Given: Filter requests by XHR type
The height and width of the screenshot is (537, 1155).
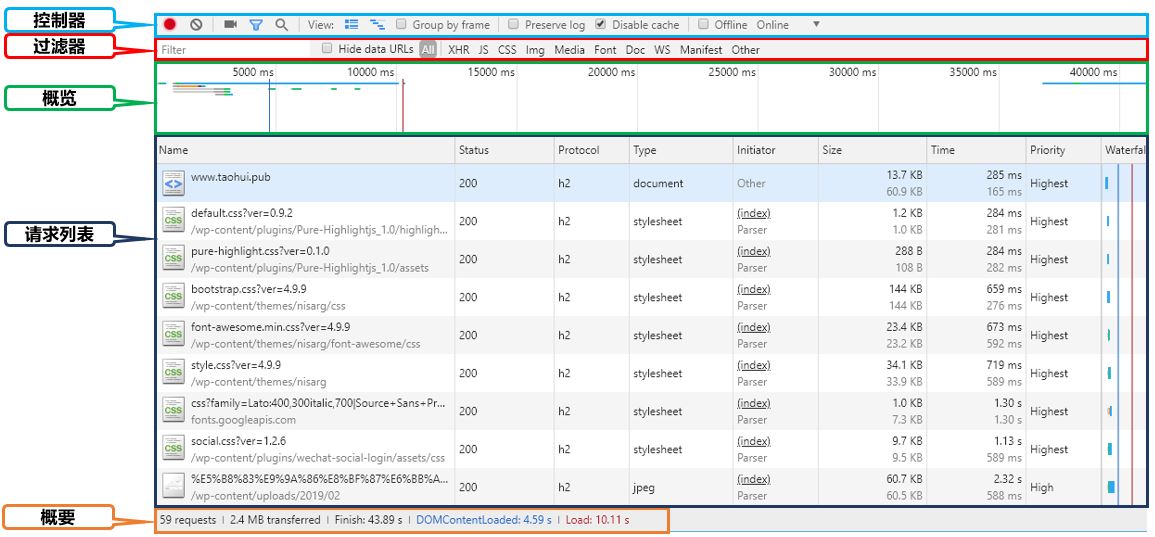Looking at the screenshot, I should [x=458, y=50].
